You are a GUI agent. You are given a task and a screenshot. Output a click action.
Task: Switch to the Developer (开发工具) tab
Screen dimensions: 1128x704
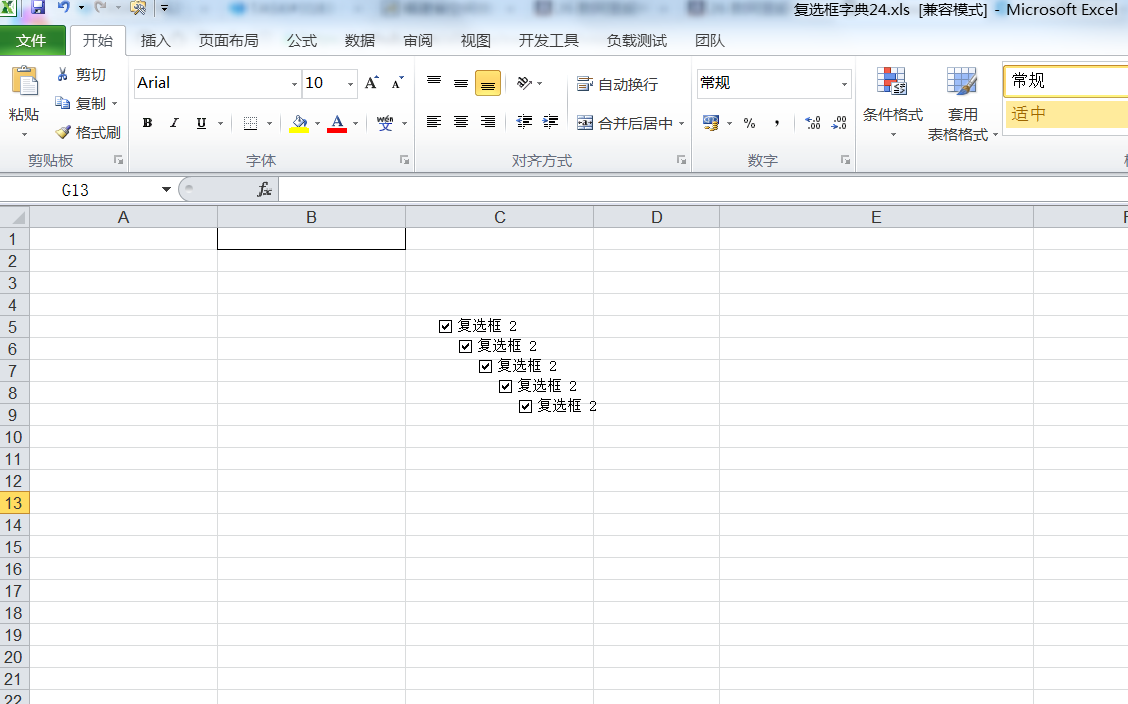pos(549,41)
